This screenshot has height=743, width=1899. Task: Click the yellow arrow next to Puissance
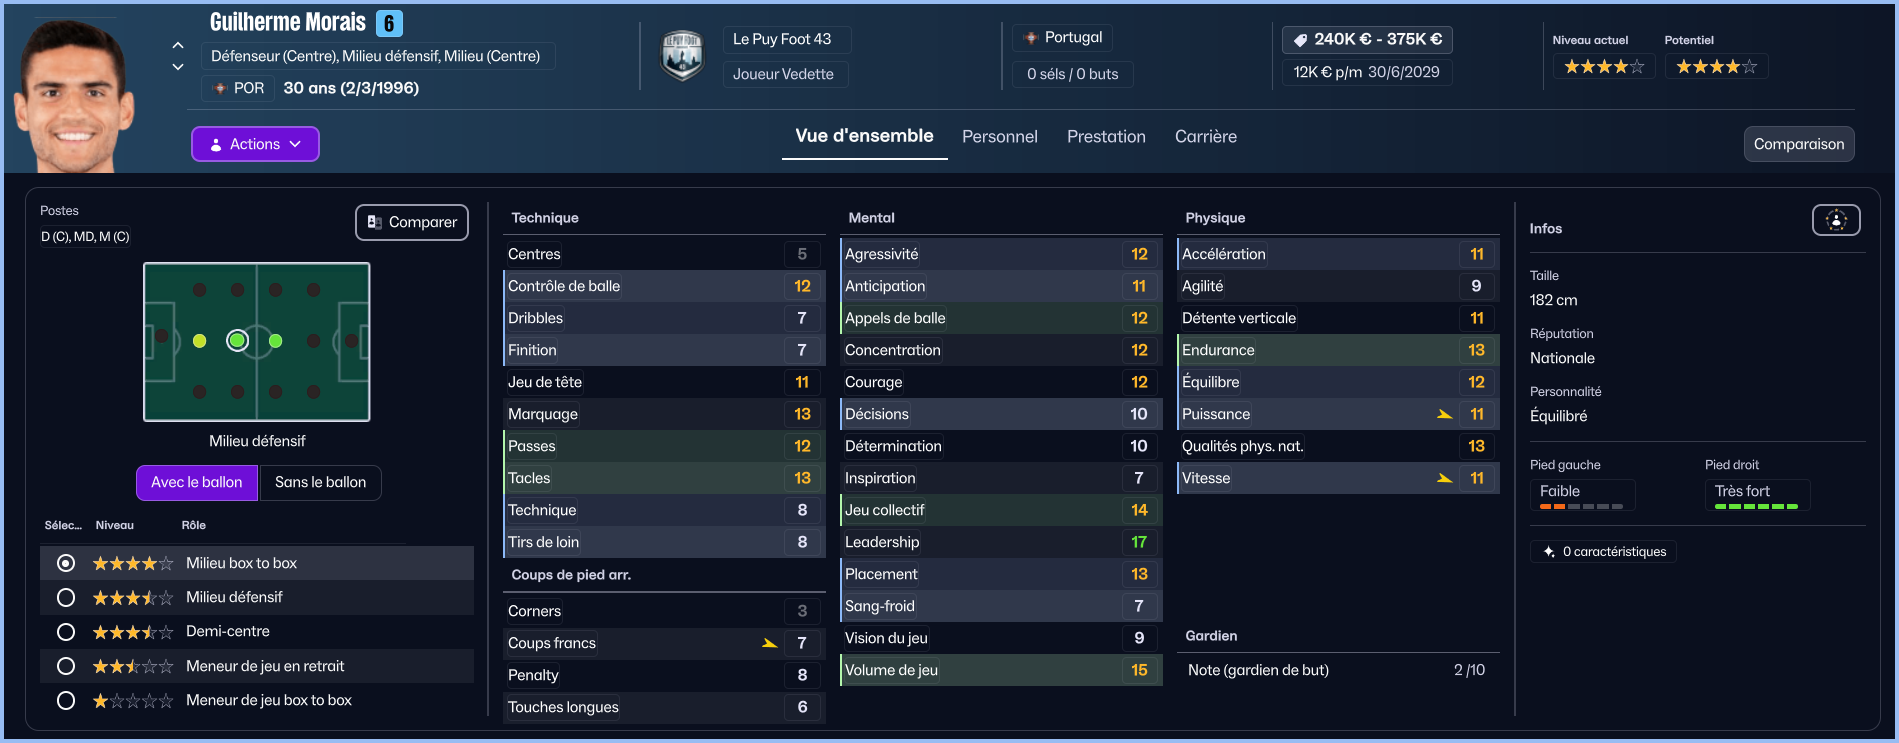(x=1444, y=414)
